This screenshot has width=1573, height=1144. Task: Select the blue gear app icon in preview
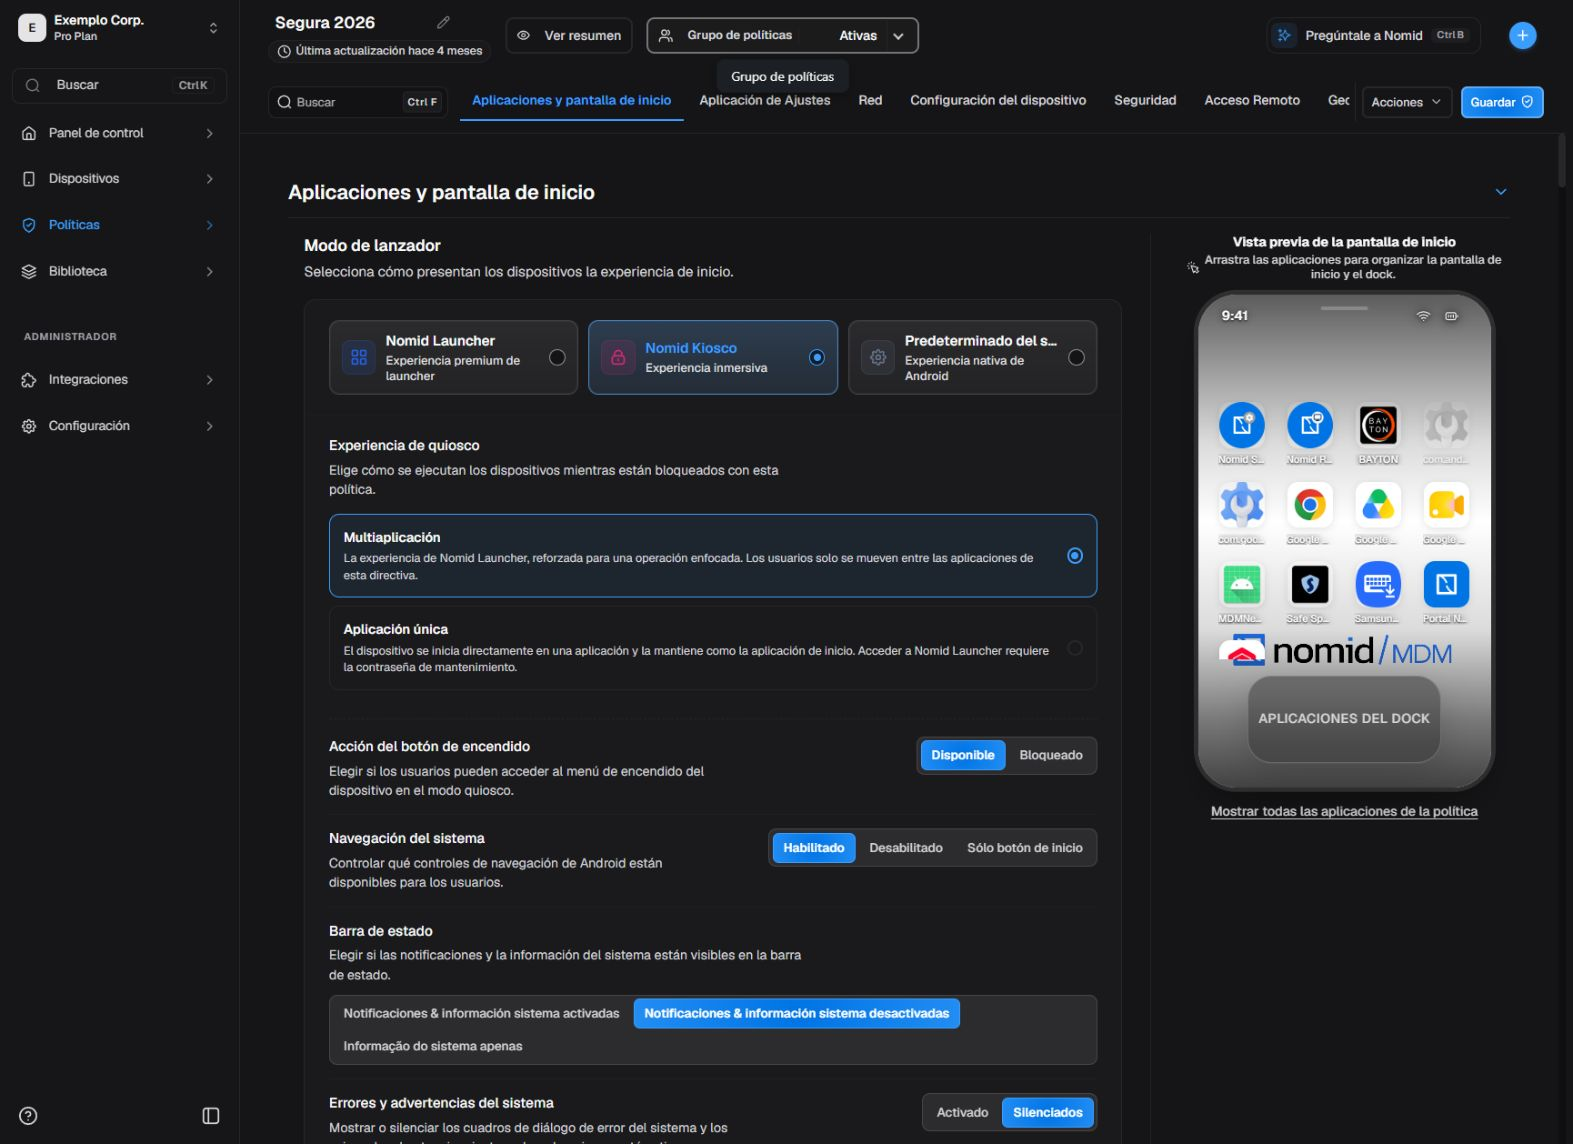point(1241,505)
